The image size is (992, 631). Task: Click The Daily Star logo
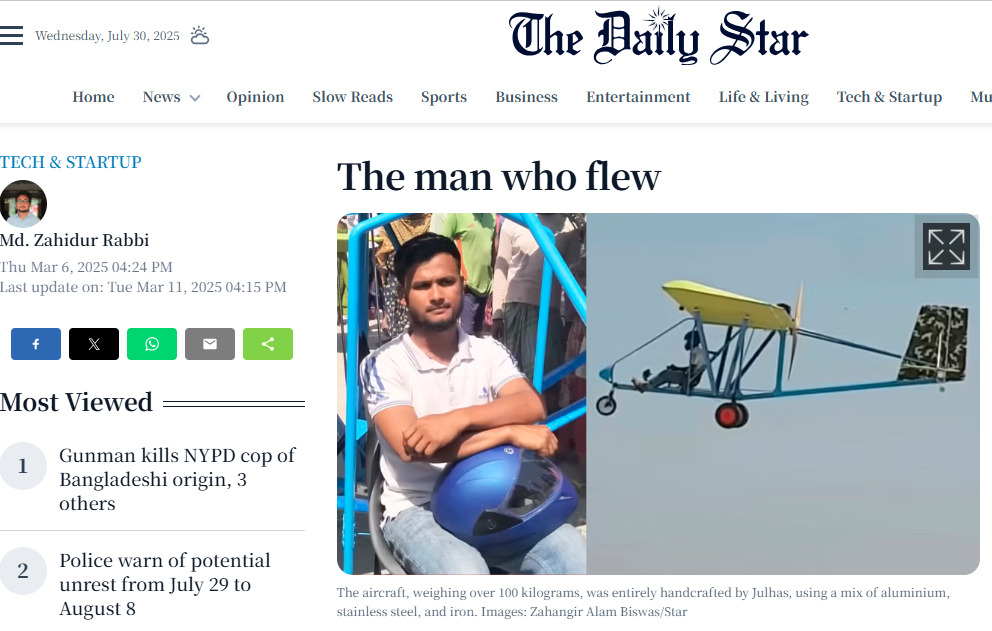coord(659,37)
